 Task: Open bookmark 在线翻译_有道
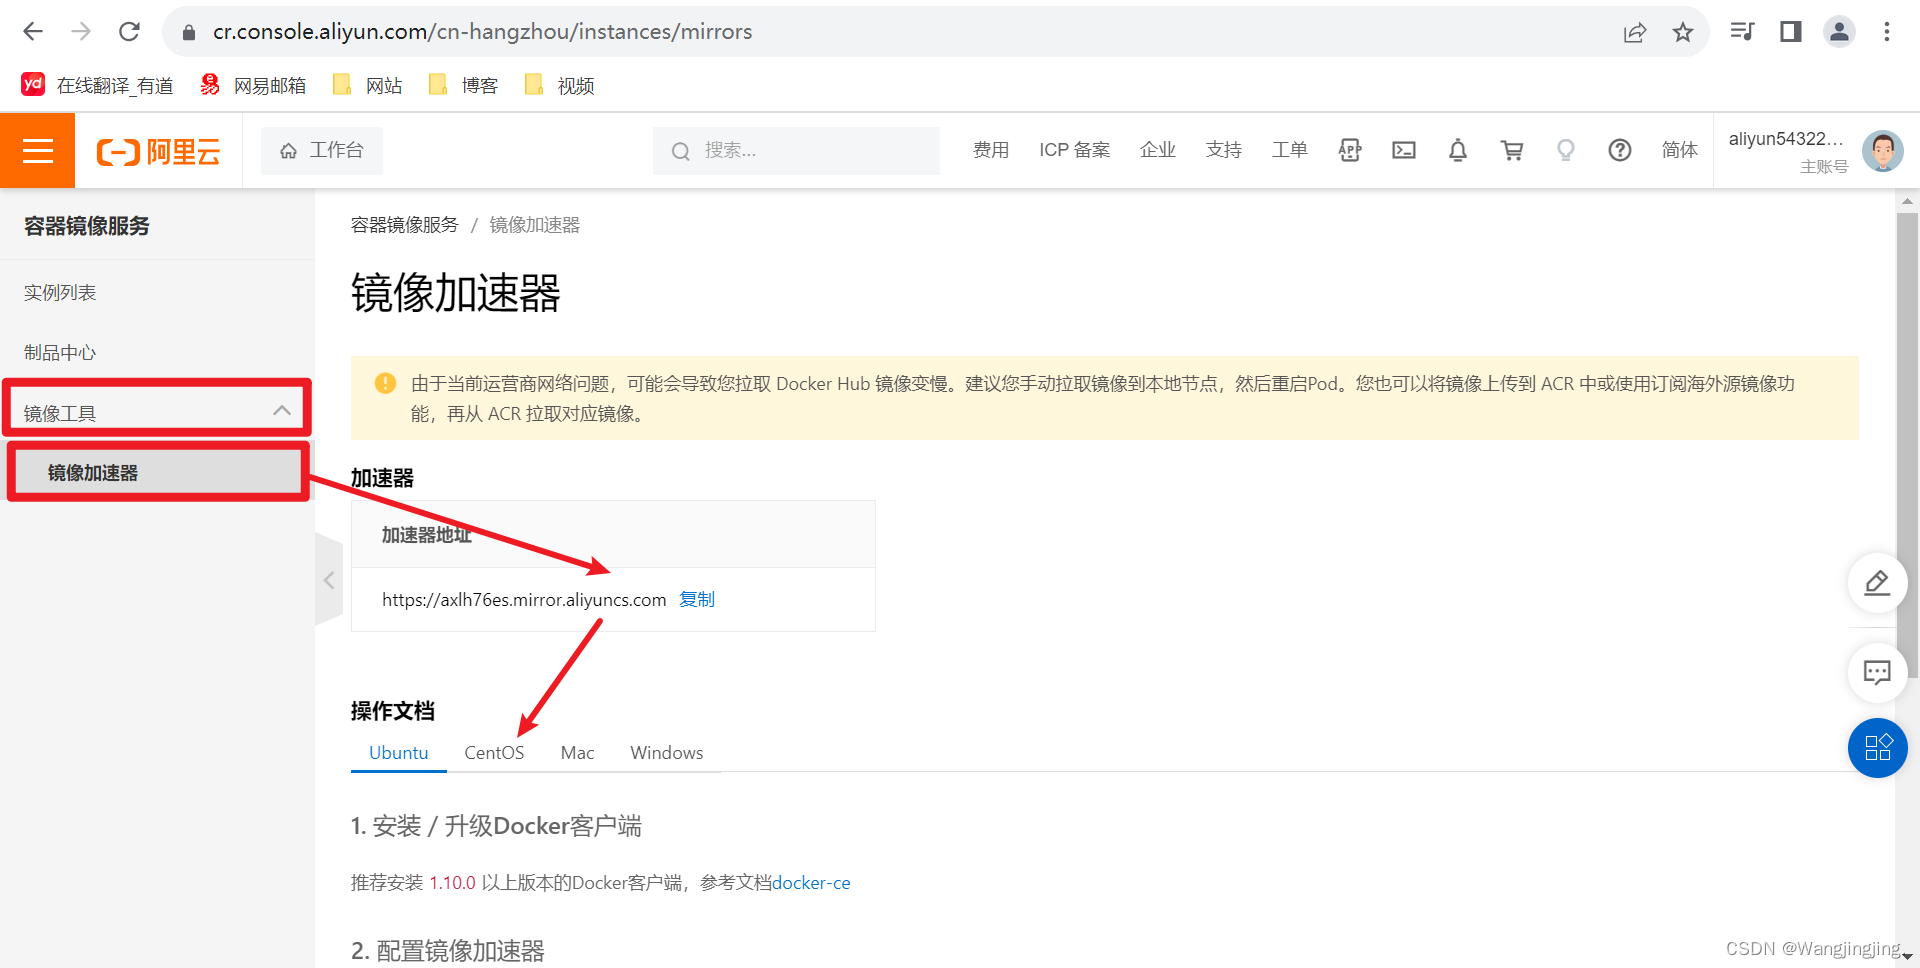[97, 85]
